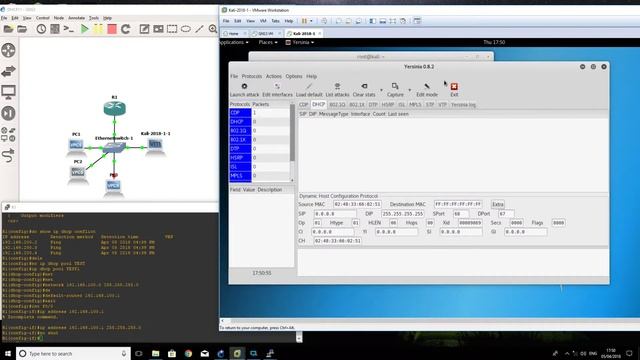Click Windows Start button
This screenshot has height=360, width=640.
(8, 353)
